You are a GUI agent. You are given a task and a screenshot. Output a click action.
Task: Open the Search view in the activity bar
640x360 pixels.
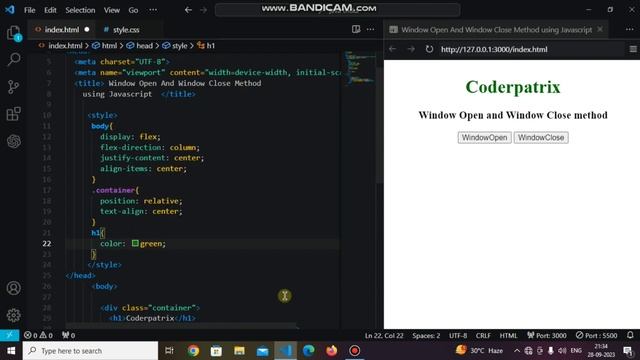click(13, 60)
